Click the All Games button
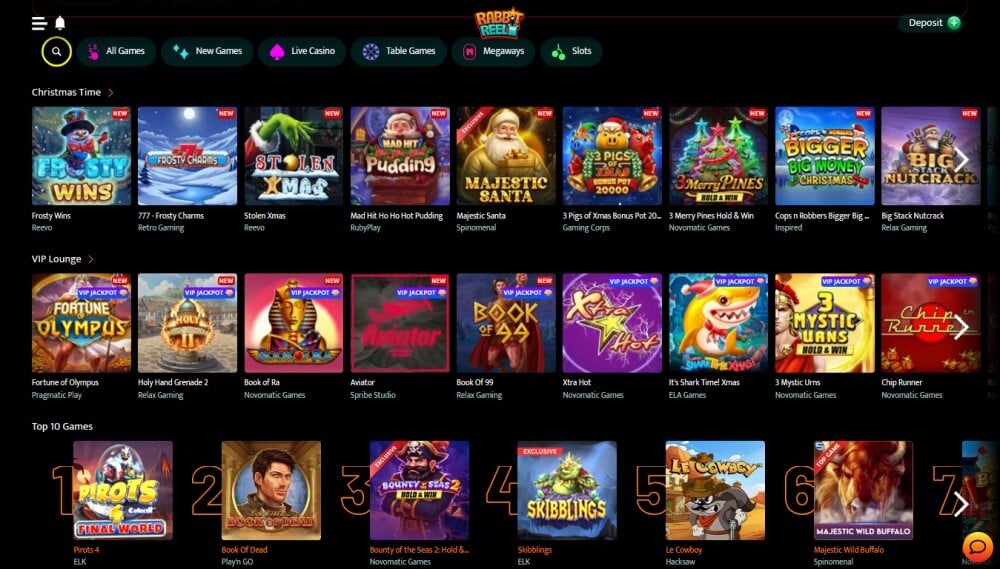This screenshot has width=1000, height=569. tap(116, 52)
